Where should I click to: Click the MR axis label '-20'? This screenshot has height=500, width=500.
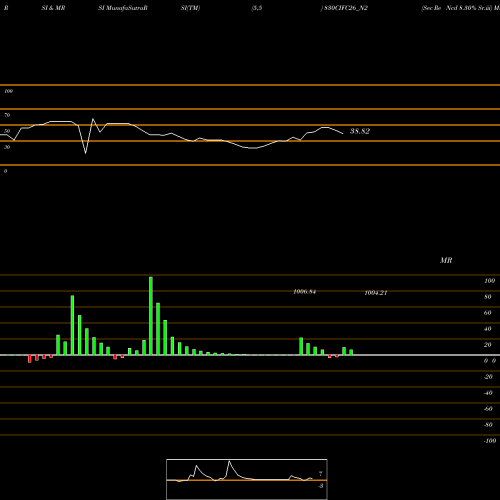(x=488, y=377)
